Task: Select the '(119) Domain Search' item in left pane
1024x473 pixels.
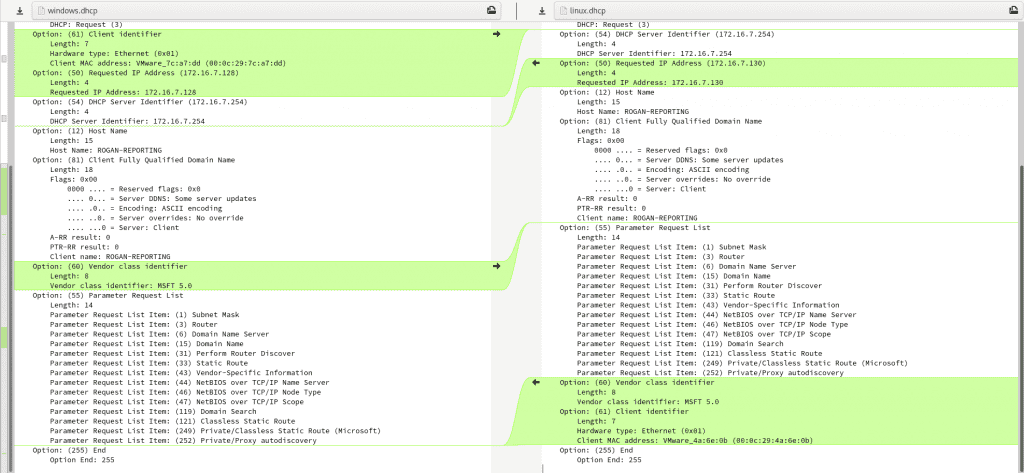Action: [131, 411]
